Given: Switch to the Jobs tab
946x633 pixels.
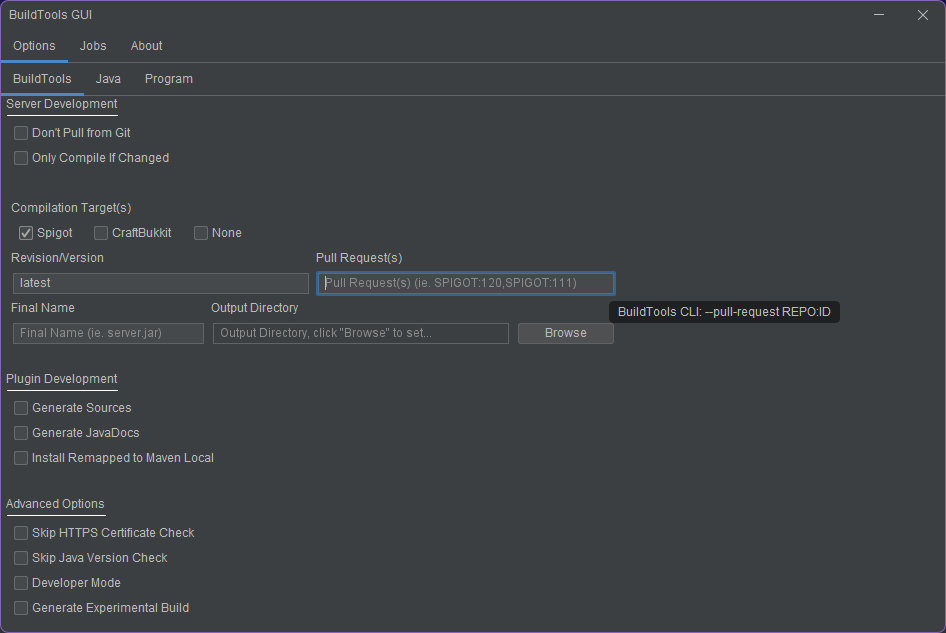Looking at the screenshot, I should coord(93,46).
